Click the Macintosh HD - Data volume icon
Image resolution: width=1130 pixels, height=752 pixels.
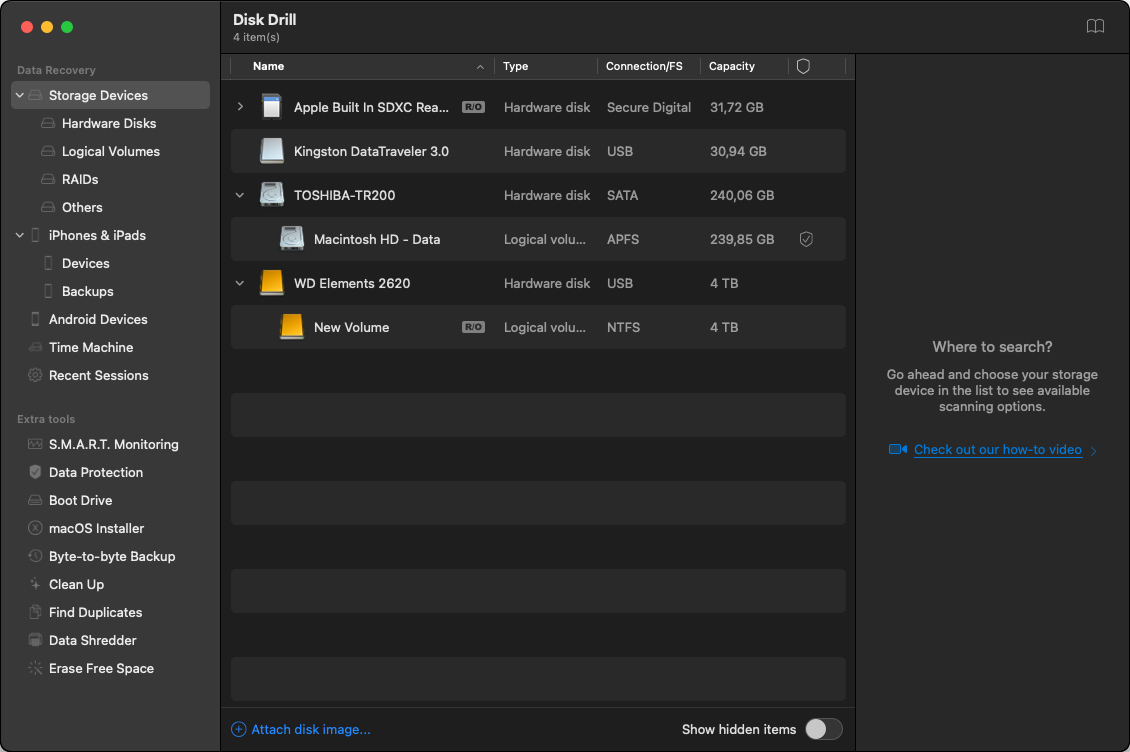click(x=292, y=239)
